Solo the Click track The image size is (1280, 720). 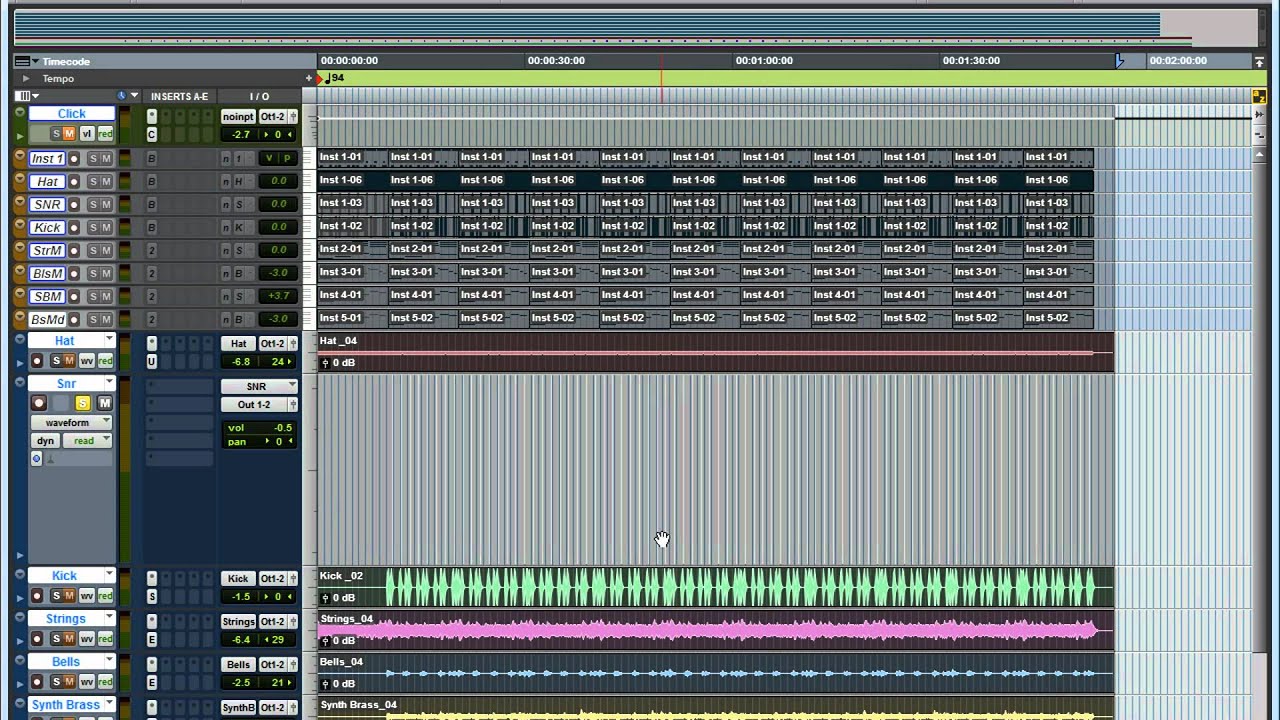click(56, 134)
